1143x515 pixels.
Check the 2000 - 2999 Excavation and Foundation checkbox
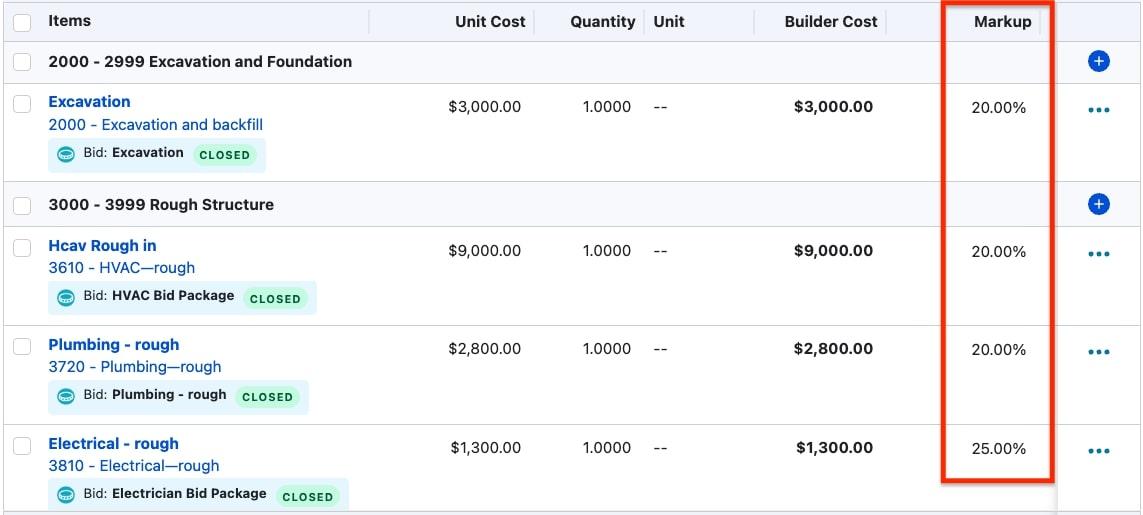pyautogui.click(x=22, y=62)
